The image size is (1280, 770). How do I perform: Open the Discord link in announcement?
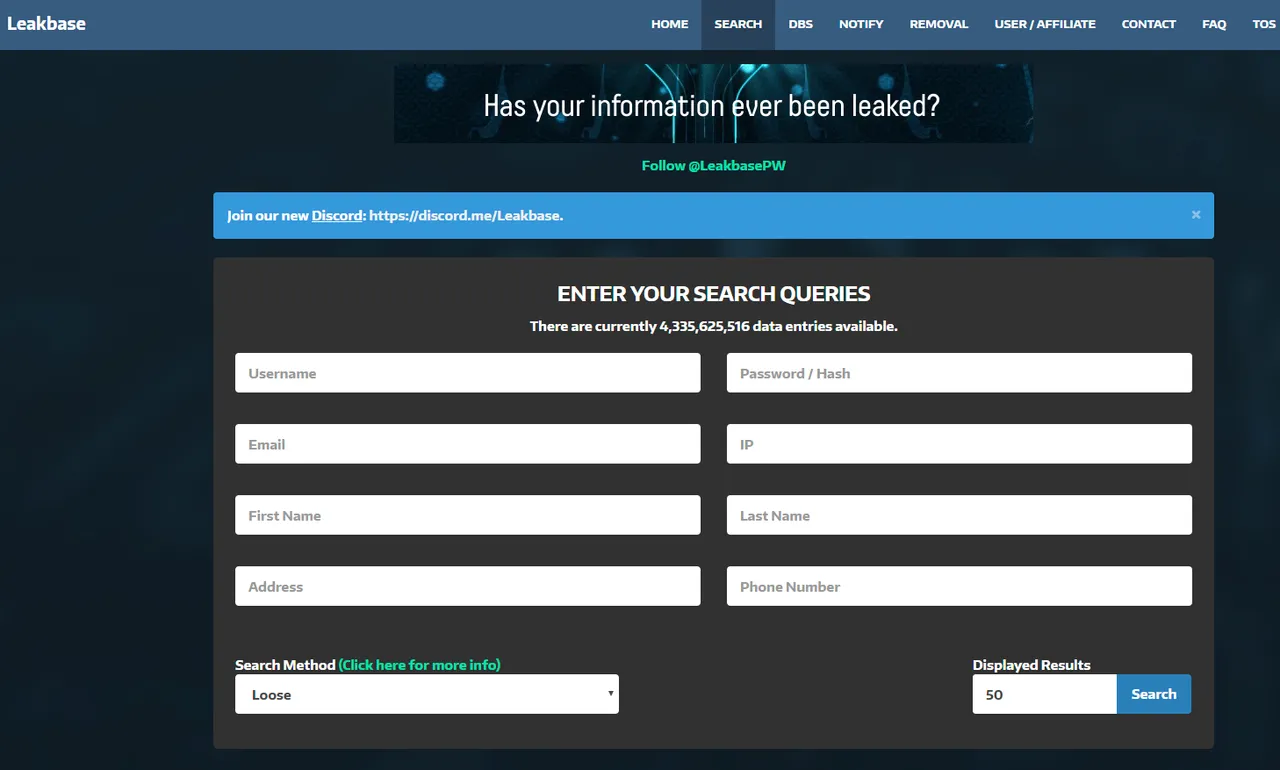point(337,215)
